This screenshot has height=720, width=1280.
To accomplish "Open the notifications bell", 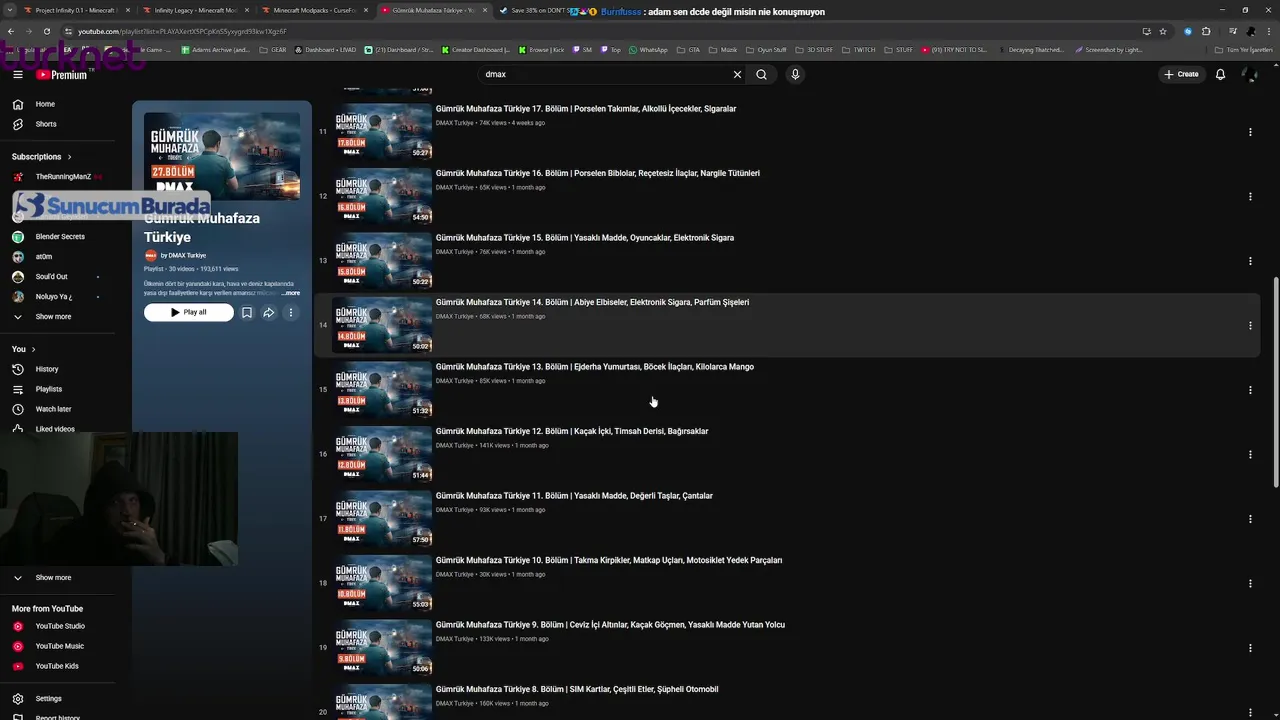I will (1220, 74).
